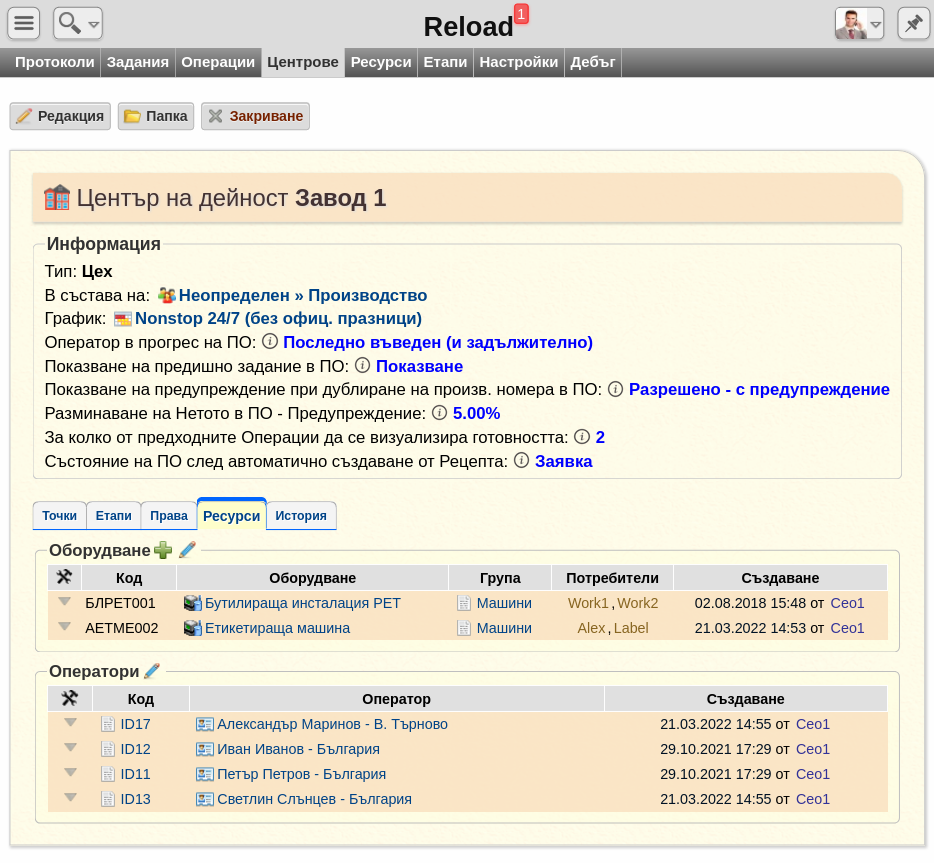Click the pin icon in header
The height and width of the screenshot is (863, 934).
(x=913, y=23)
